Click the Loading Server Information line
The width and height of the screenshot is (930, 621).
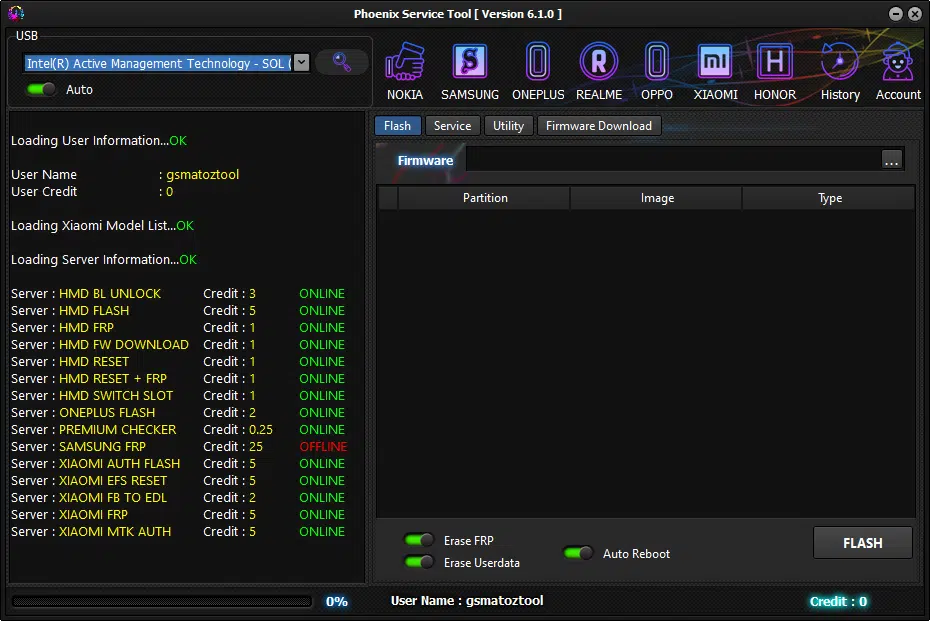pyautogui.click(x=104, y=260)
